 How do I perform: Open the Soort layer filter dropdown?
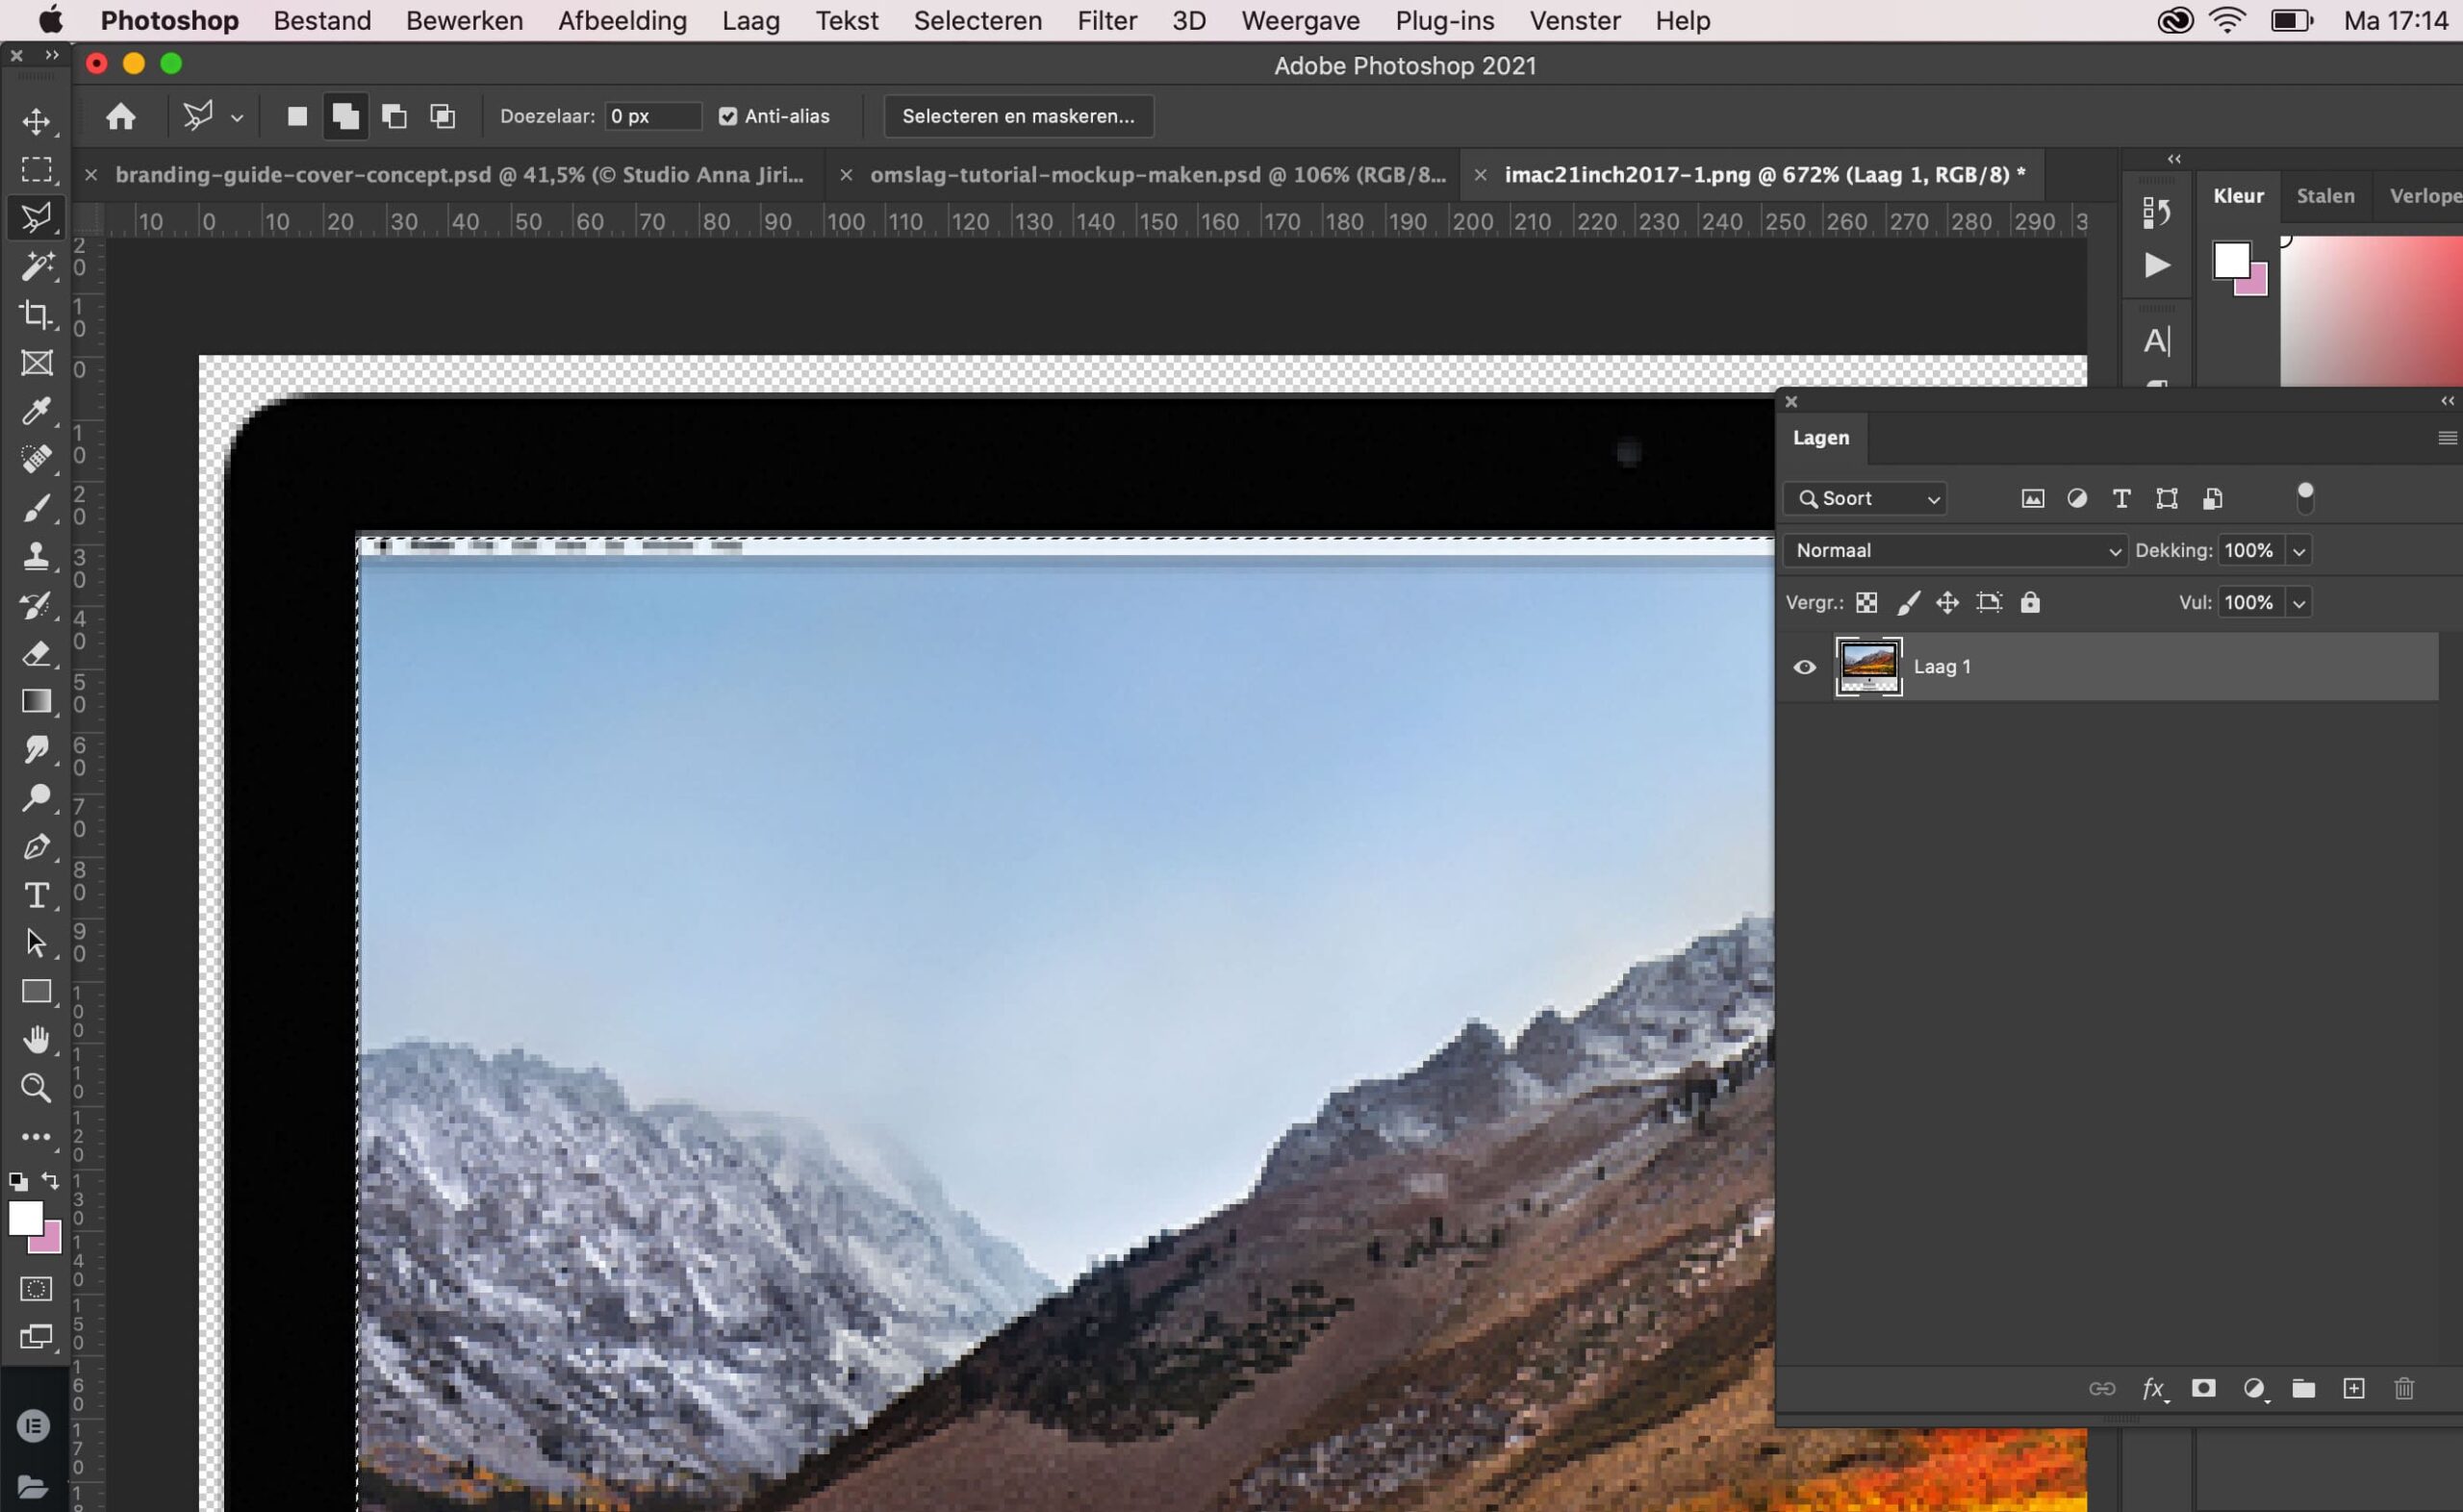tap(1866, 498)
